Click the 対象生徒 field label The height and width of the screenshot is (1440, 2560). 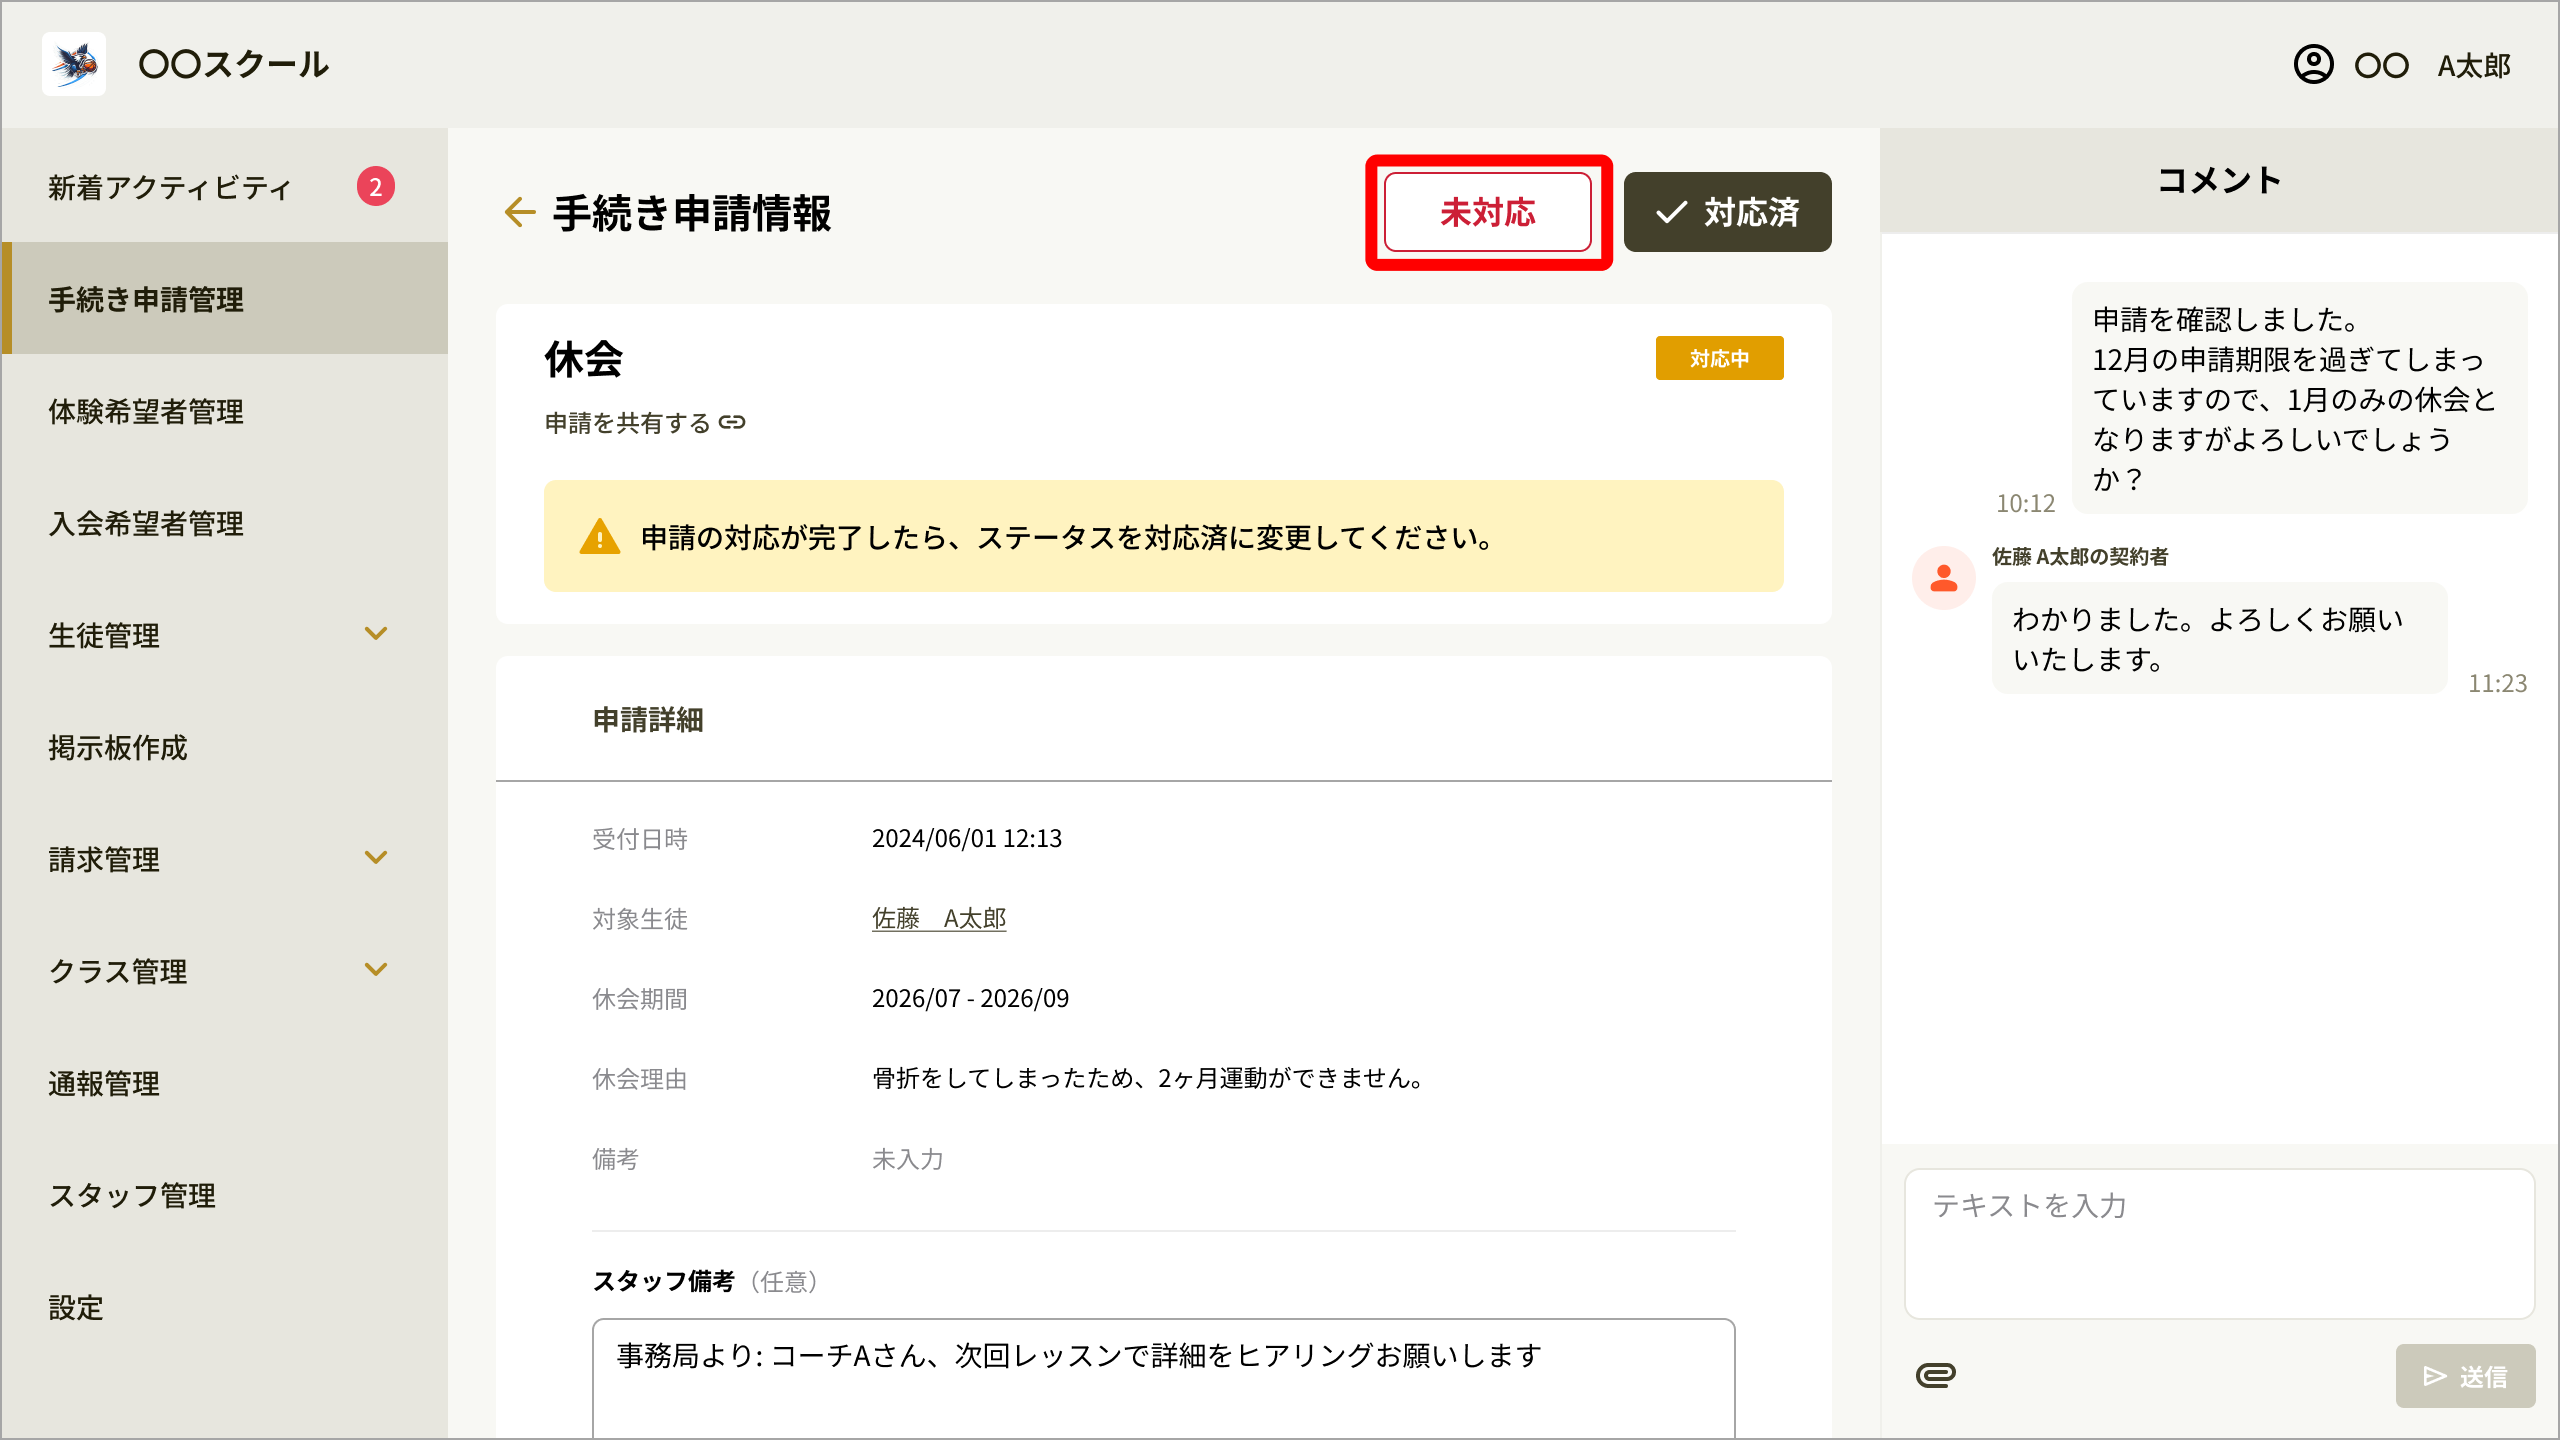tap(640, 918)
